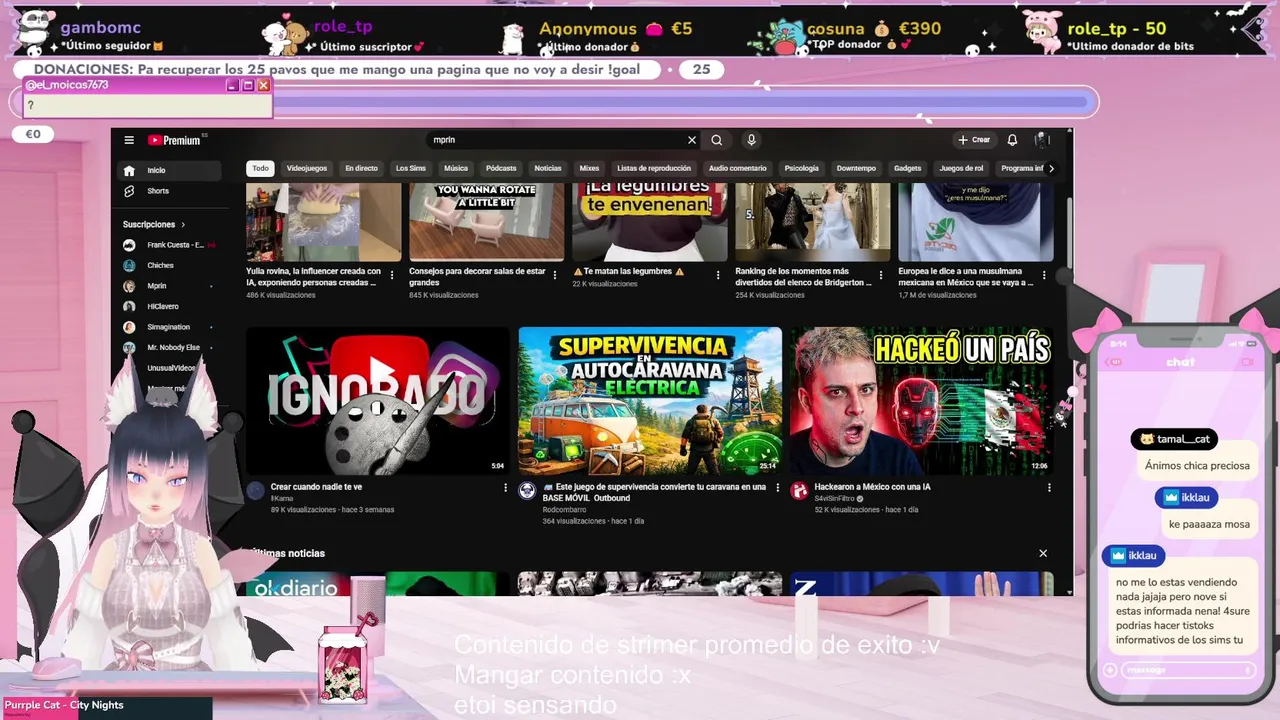Viewport: 1280px width, 720px height.
Task: Open S4viSinFiltro channel avatar icon
Action: coord(799,490)
